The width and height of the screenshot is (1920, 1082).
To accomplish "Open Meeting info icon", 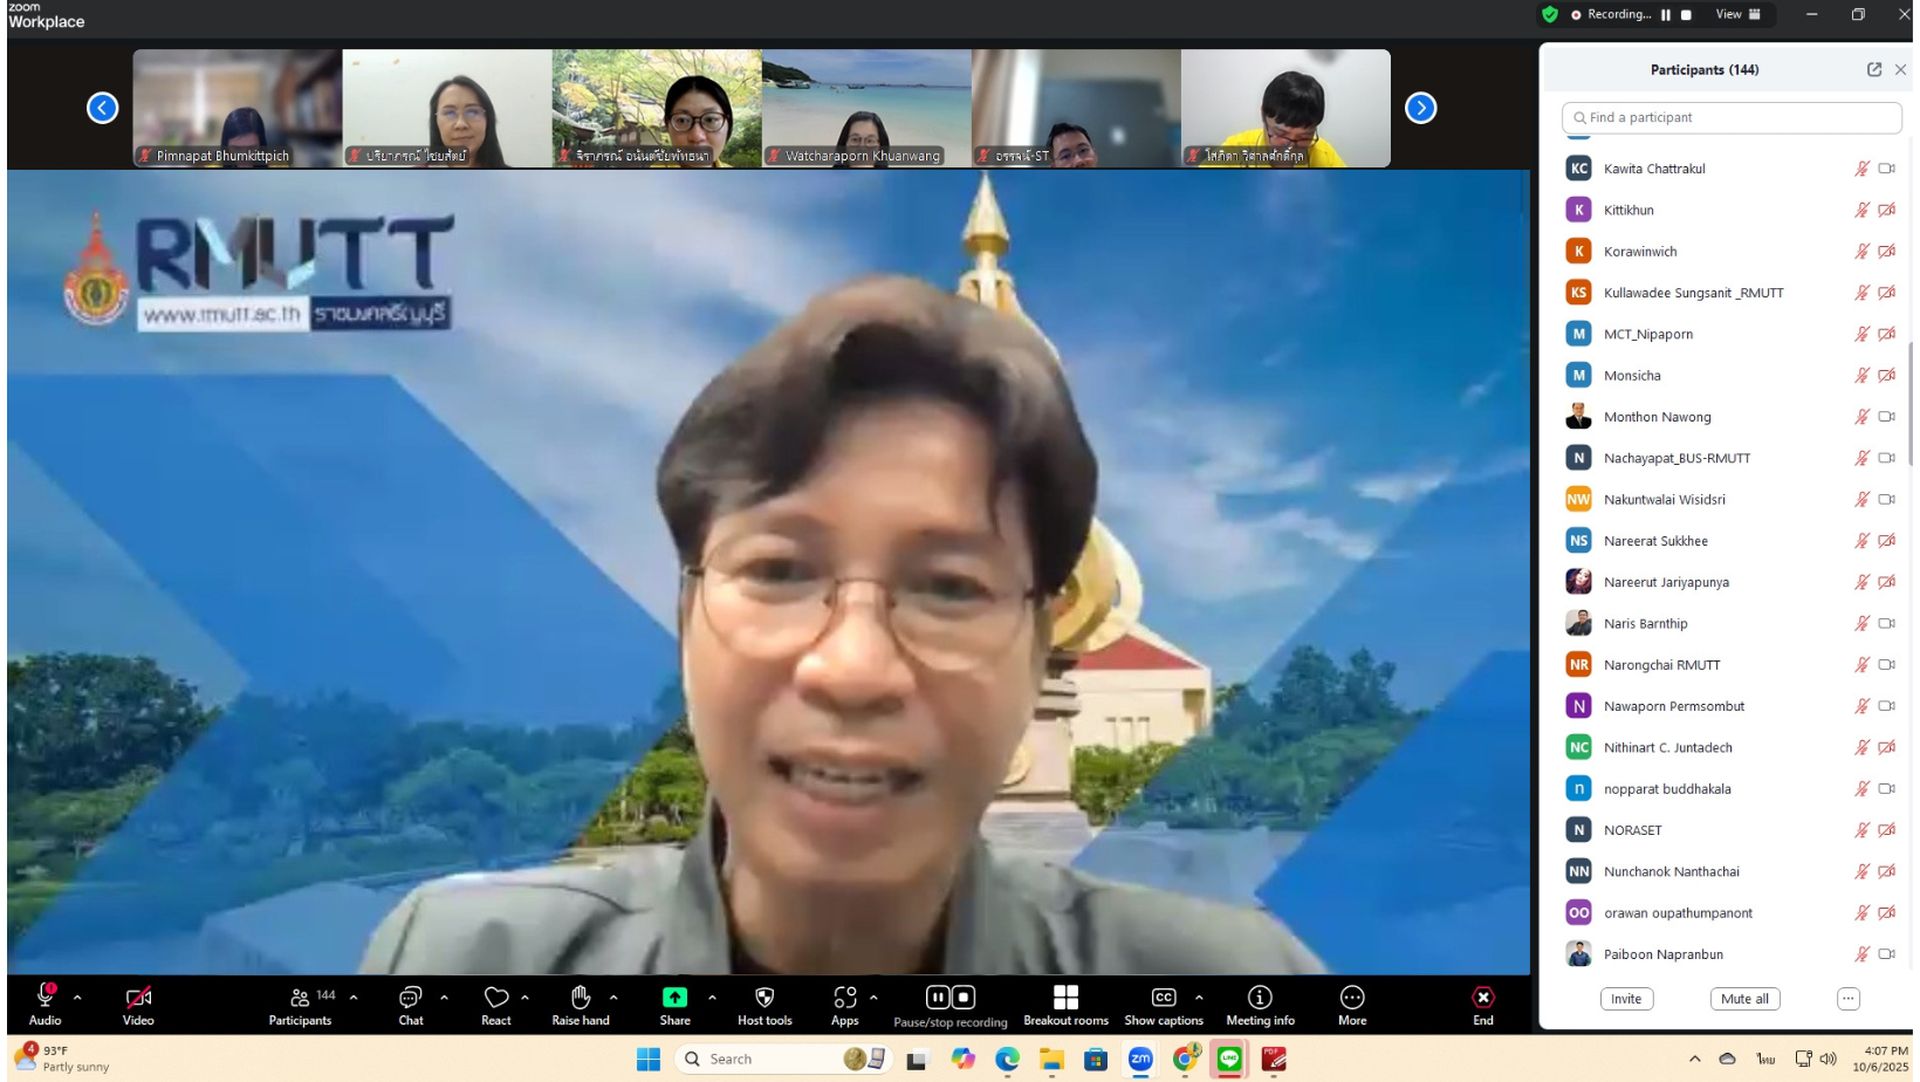I will pyautogui.click(x=1260, y=998).
